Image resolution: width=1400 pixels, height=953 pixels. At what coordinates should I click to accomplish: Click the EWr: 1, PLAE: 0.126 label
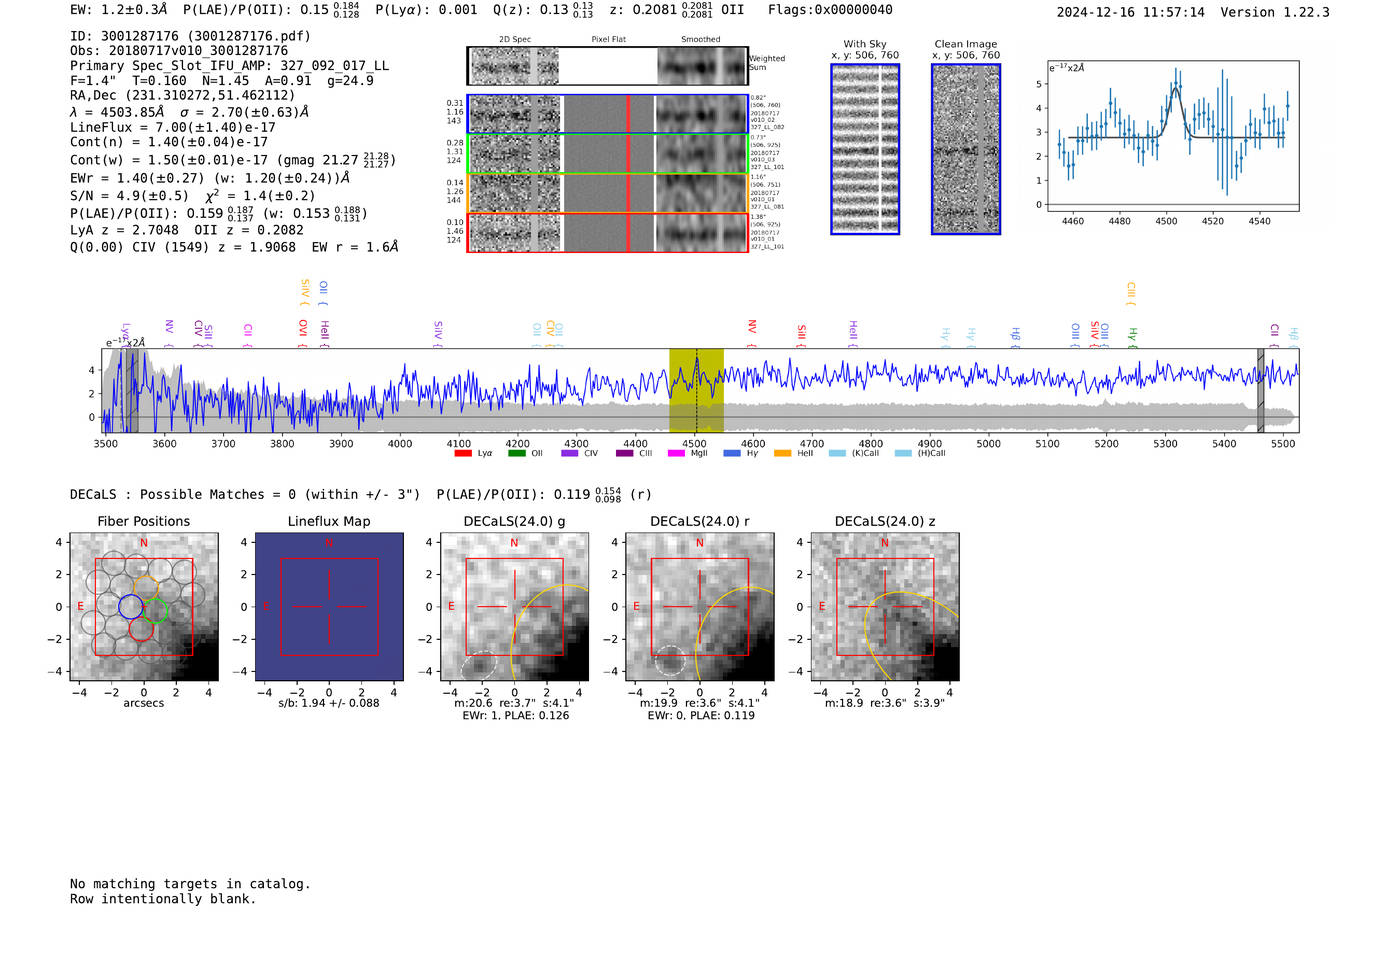(x=515, y=716)
